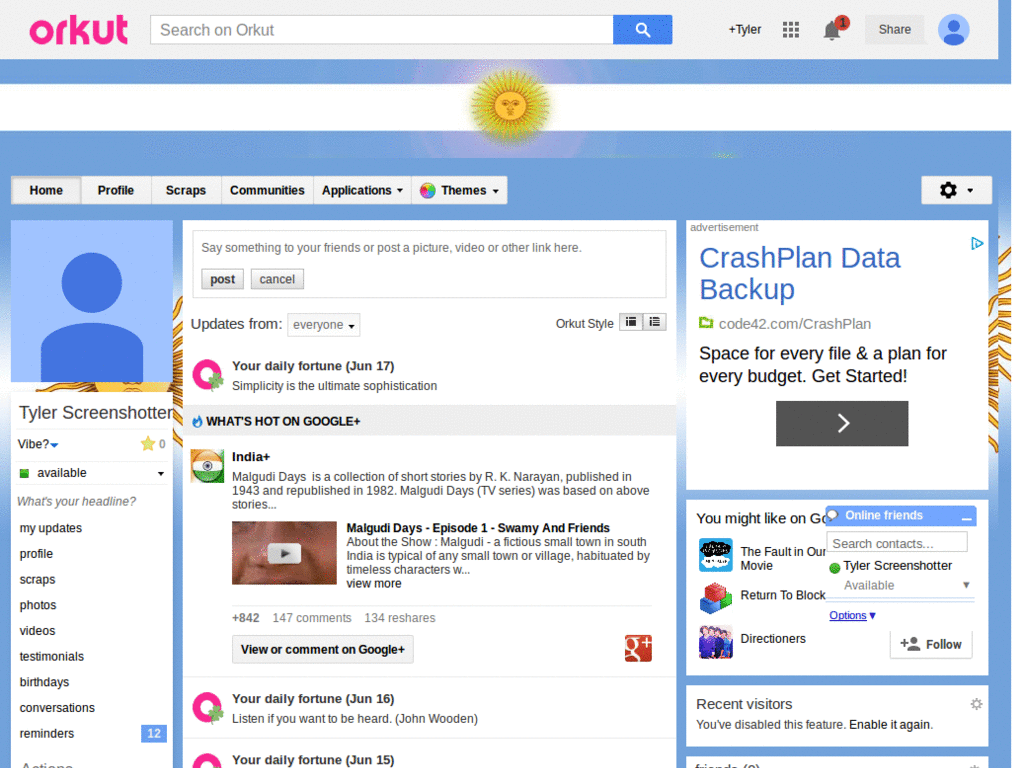Play the Malgudi Days video
Image resolution: width=1024 pixels, height=768 pixels.
click(x=284, y=552)
